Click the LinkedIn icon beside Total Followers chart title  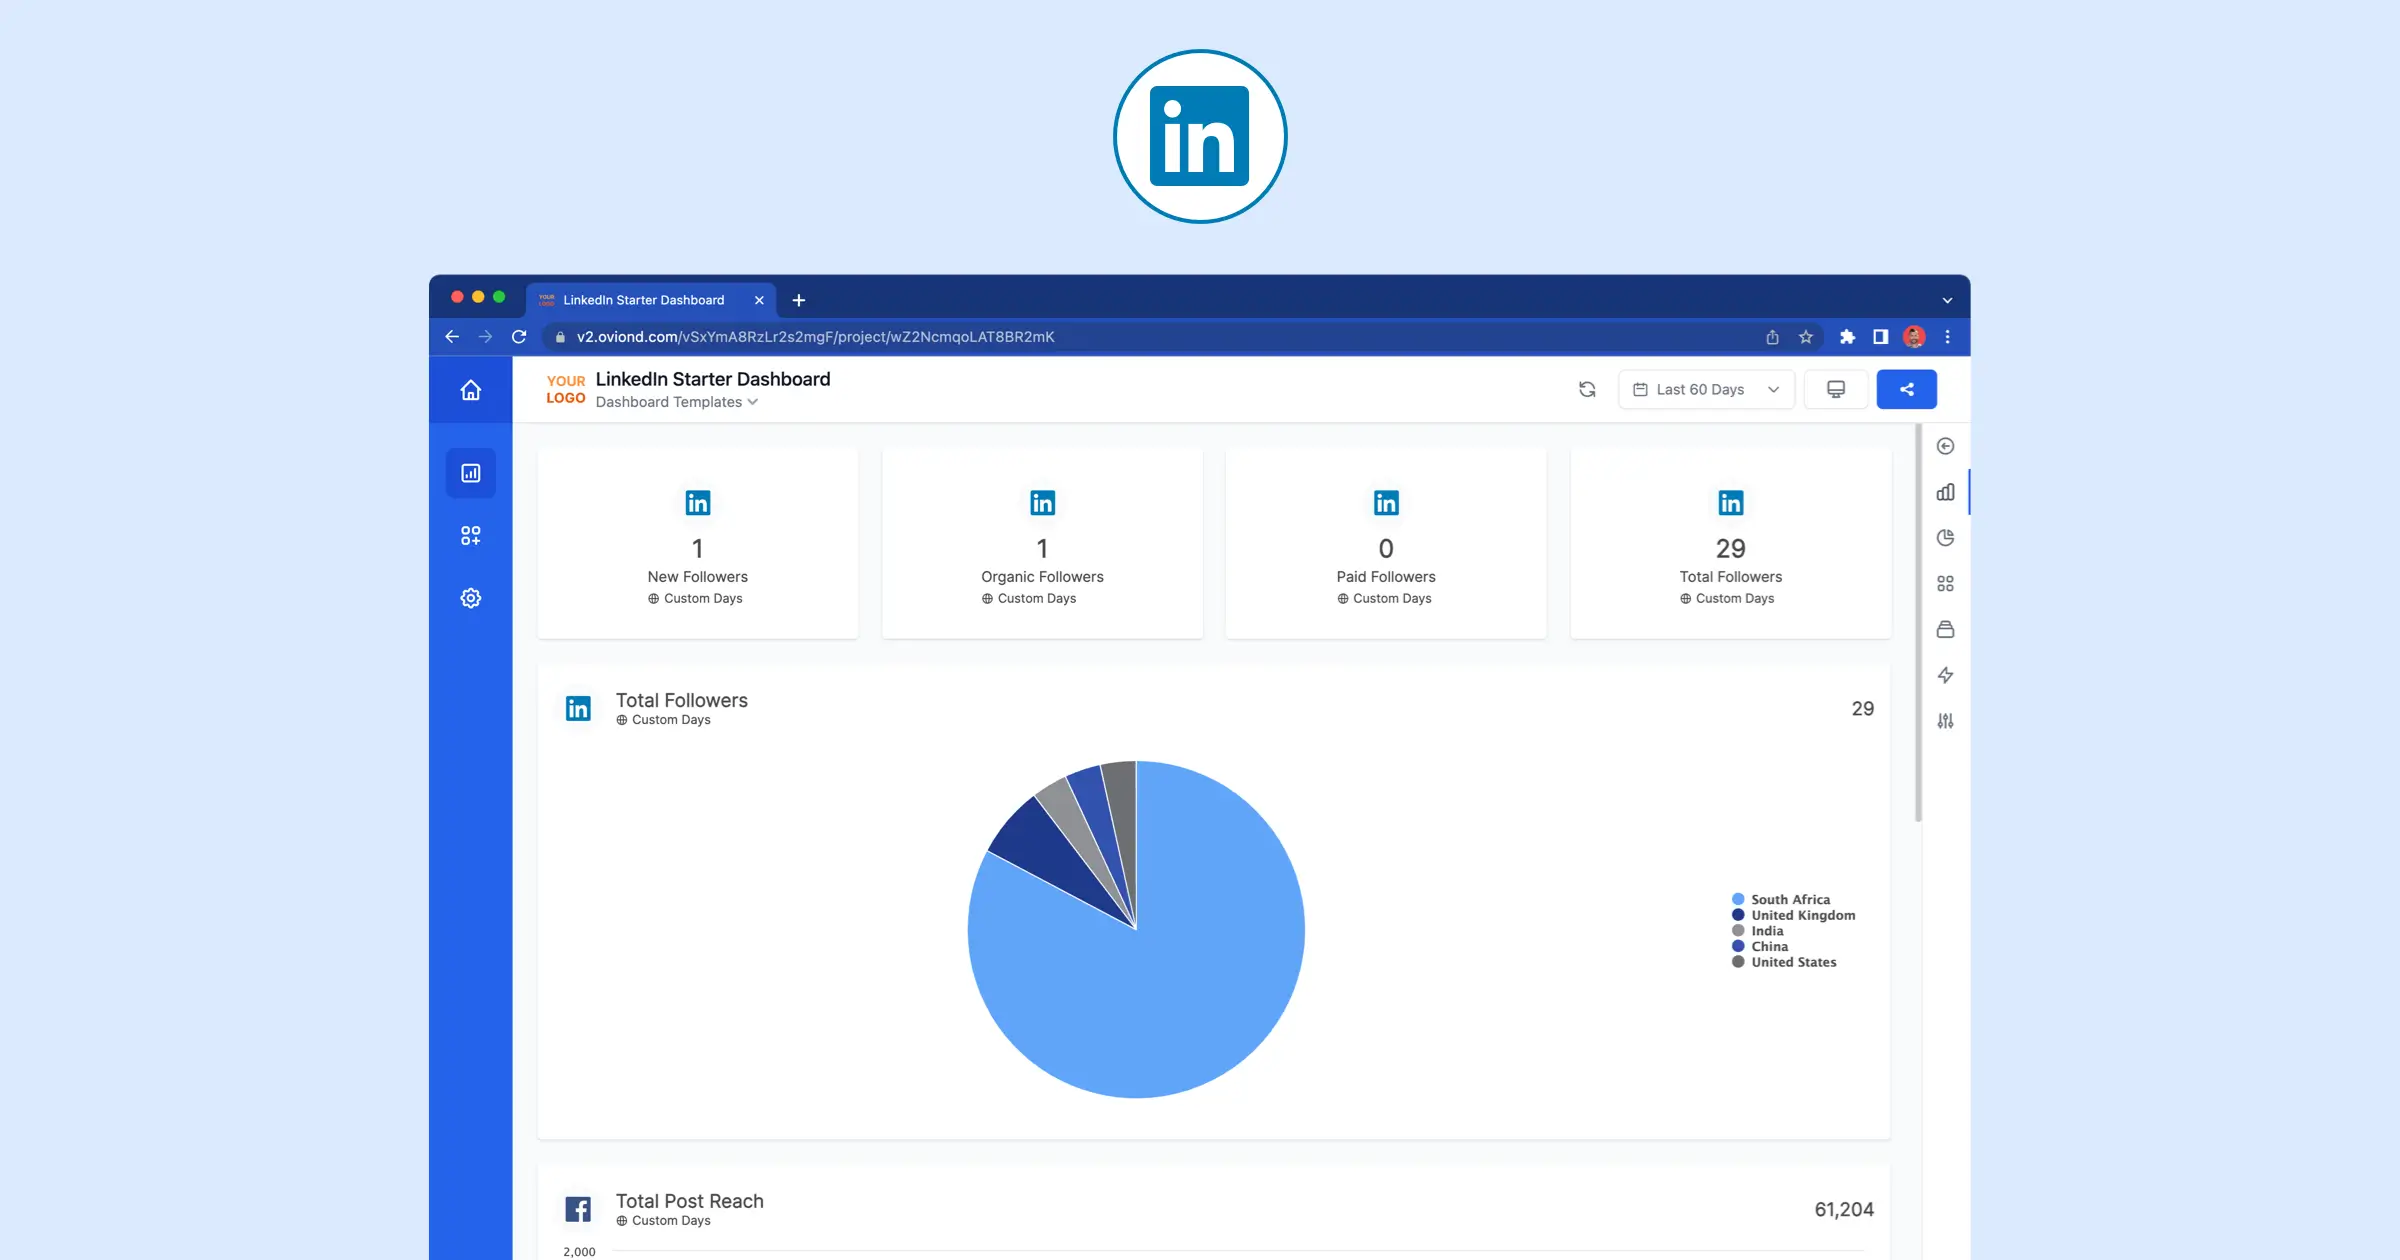coord(578,708)
